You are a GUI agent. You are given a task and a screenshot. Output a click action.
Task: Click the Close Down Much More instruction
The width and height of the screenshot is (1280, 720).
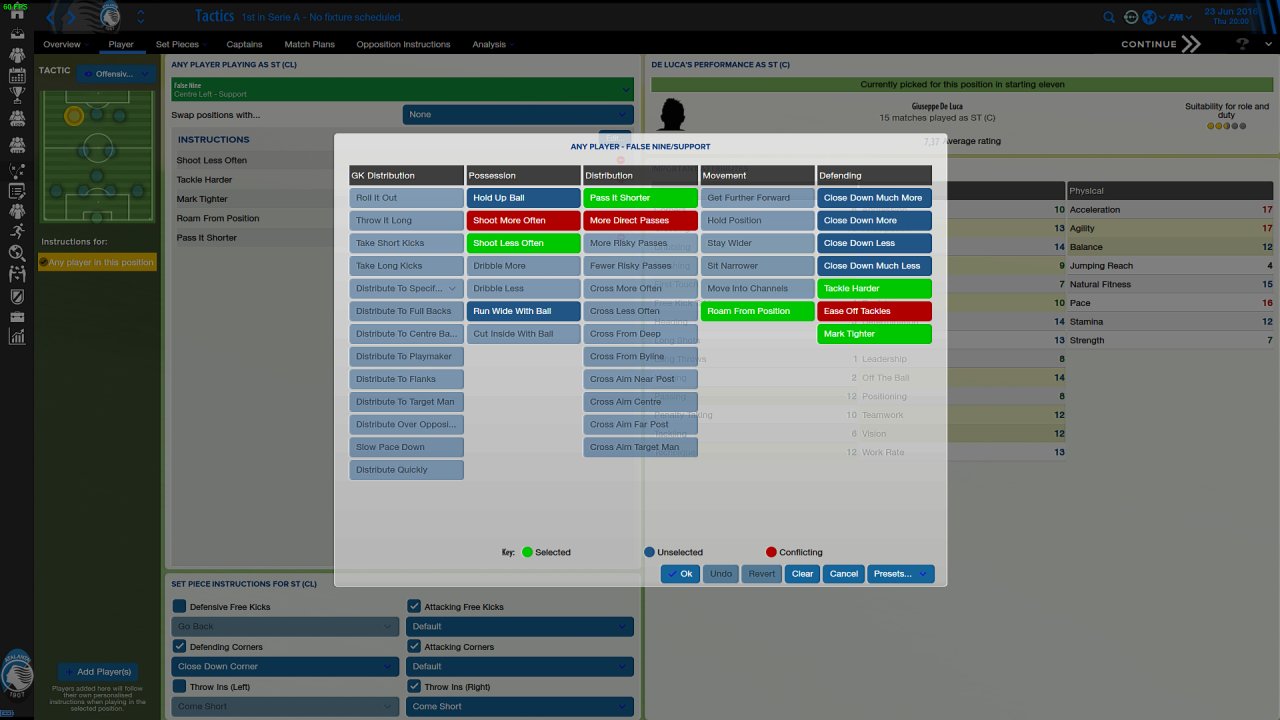tap(874, 198)
